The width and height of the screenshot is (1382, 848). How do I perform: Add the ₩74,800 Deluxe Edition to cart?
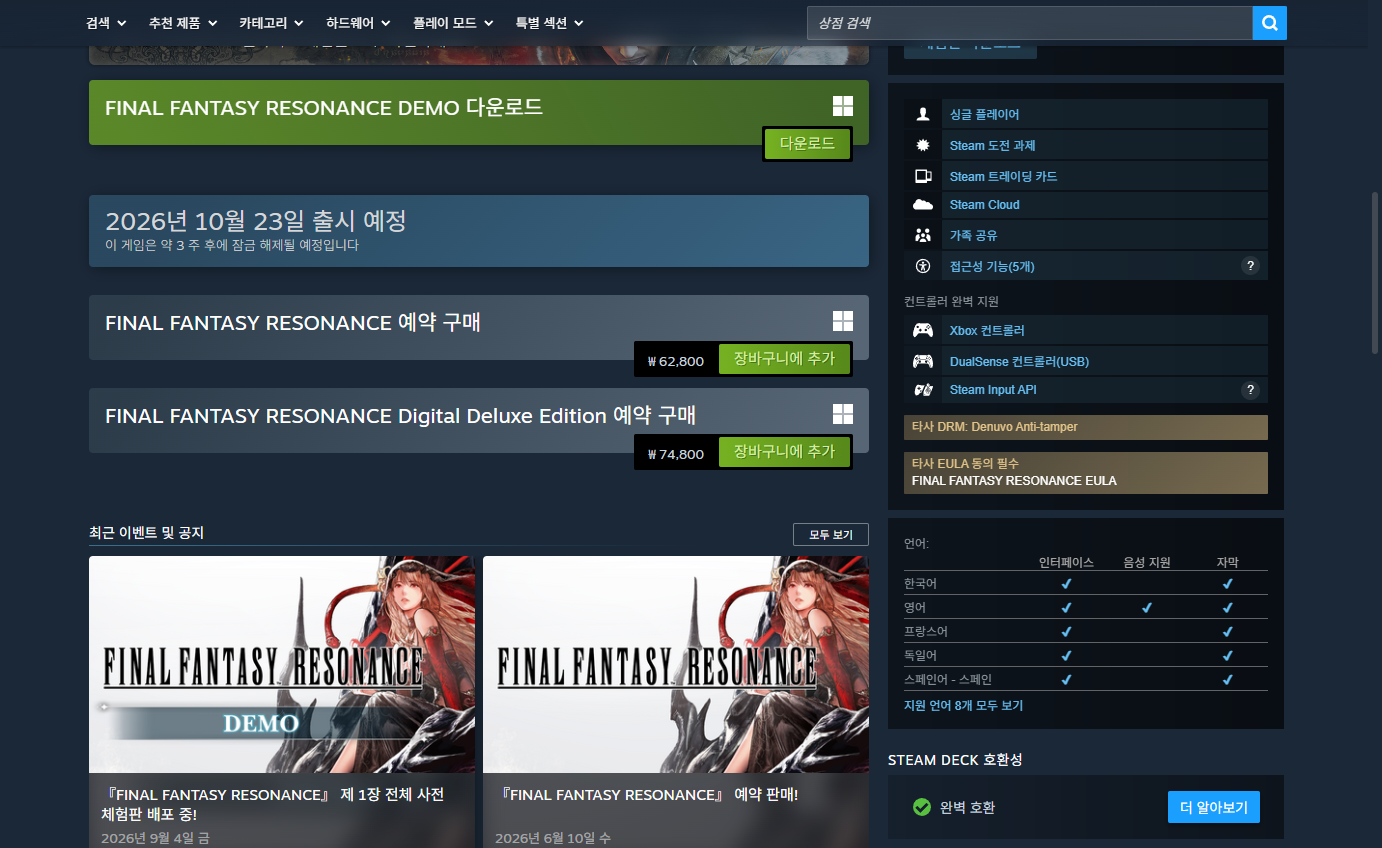pos(784,452)
